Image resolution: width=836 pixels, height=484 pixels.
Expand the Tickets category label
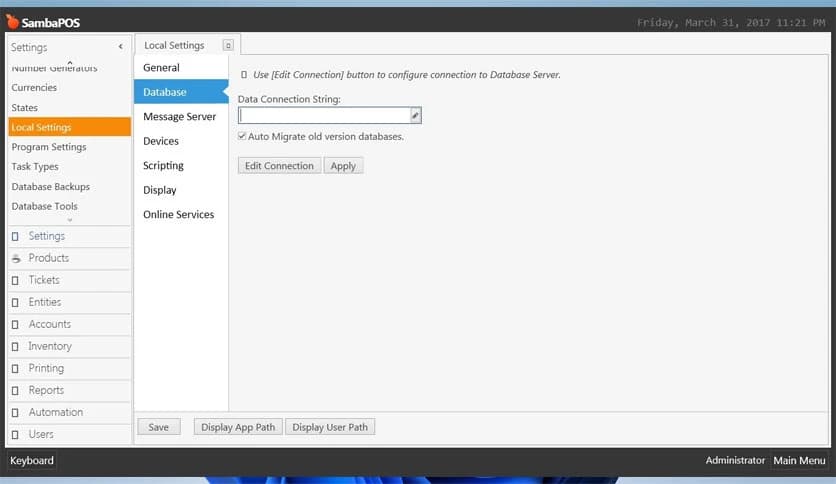[44, 280]
